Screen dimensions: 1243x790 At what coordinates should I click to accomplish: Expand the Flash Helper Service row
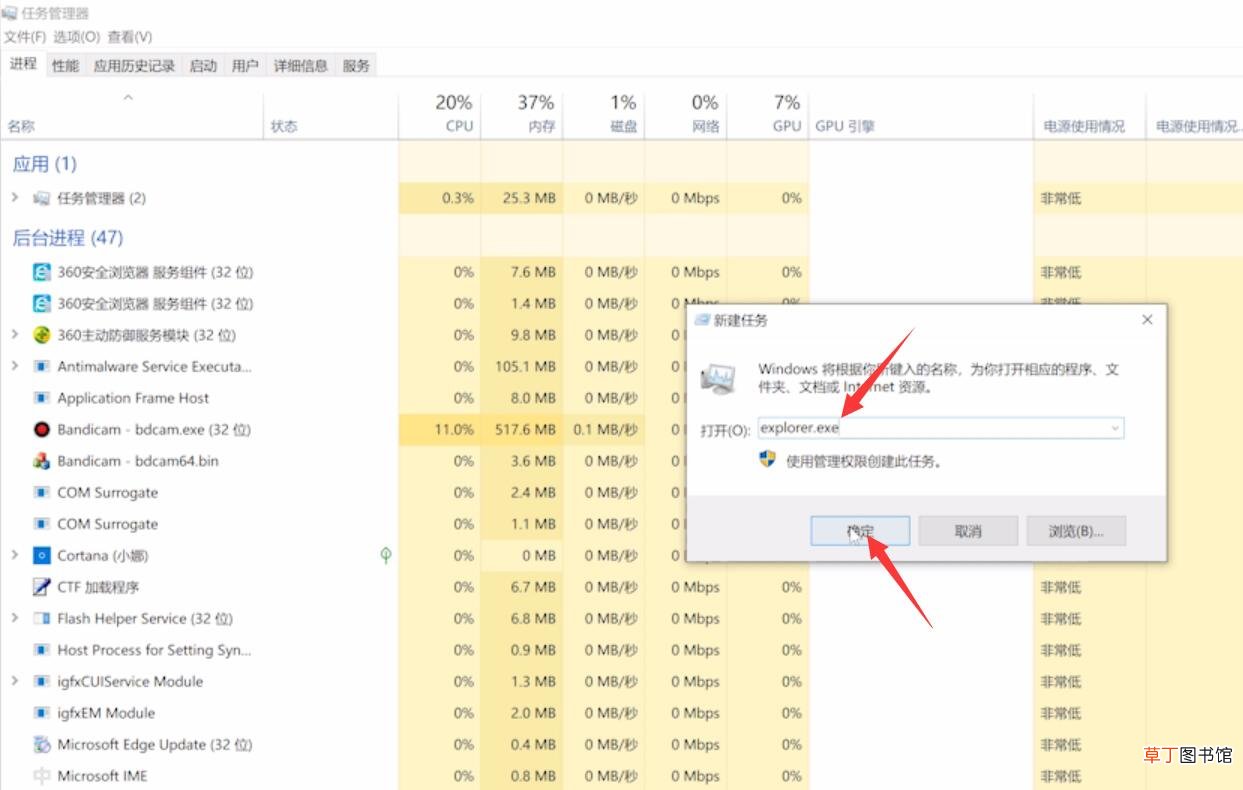(14, 619)
